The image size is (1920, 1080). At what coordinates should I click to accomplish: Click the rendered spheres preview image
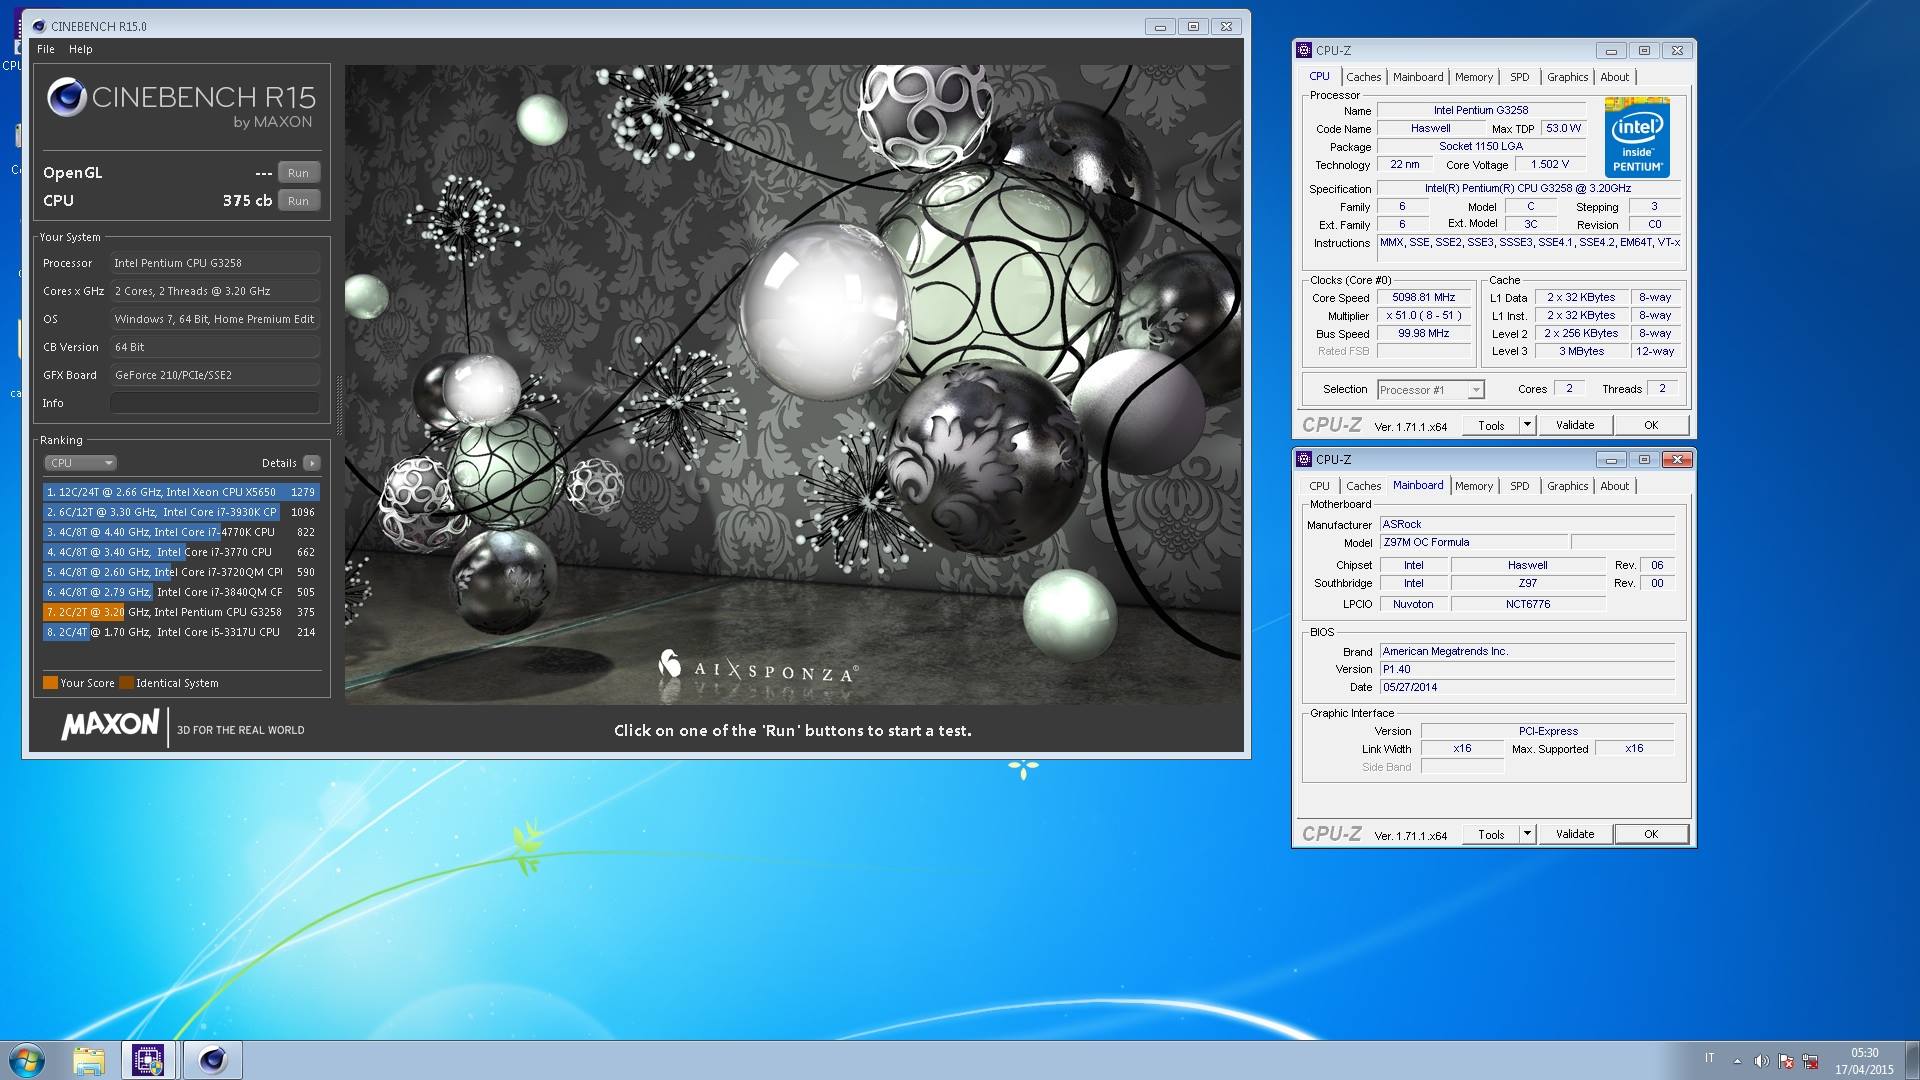pos(793,385)
